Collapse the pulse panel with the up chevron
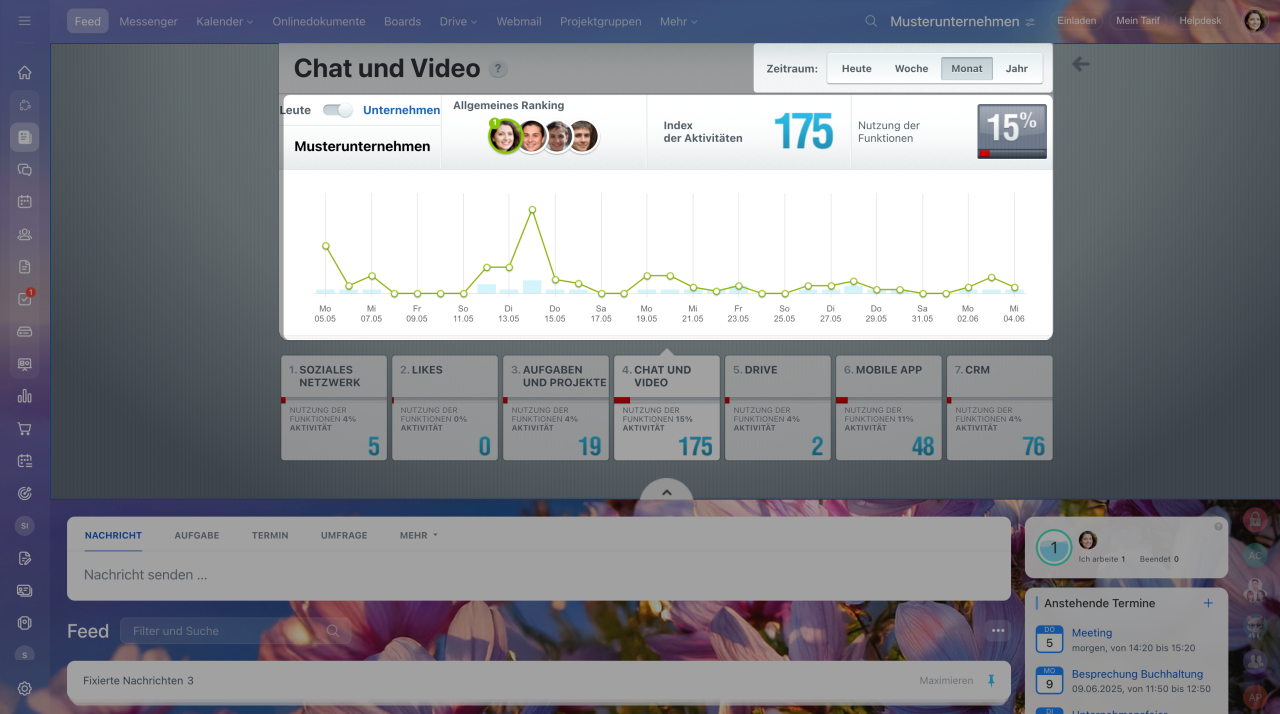The height and width of the screenshot is (714, 1280). click(x=667, y=491)
